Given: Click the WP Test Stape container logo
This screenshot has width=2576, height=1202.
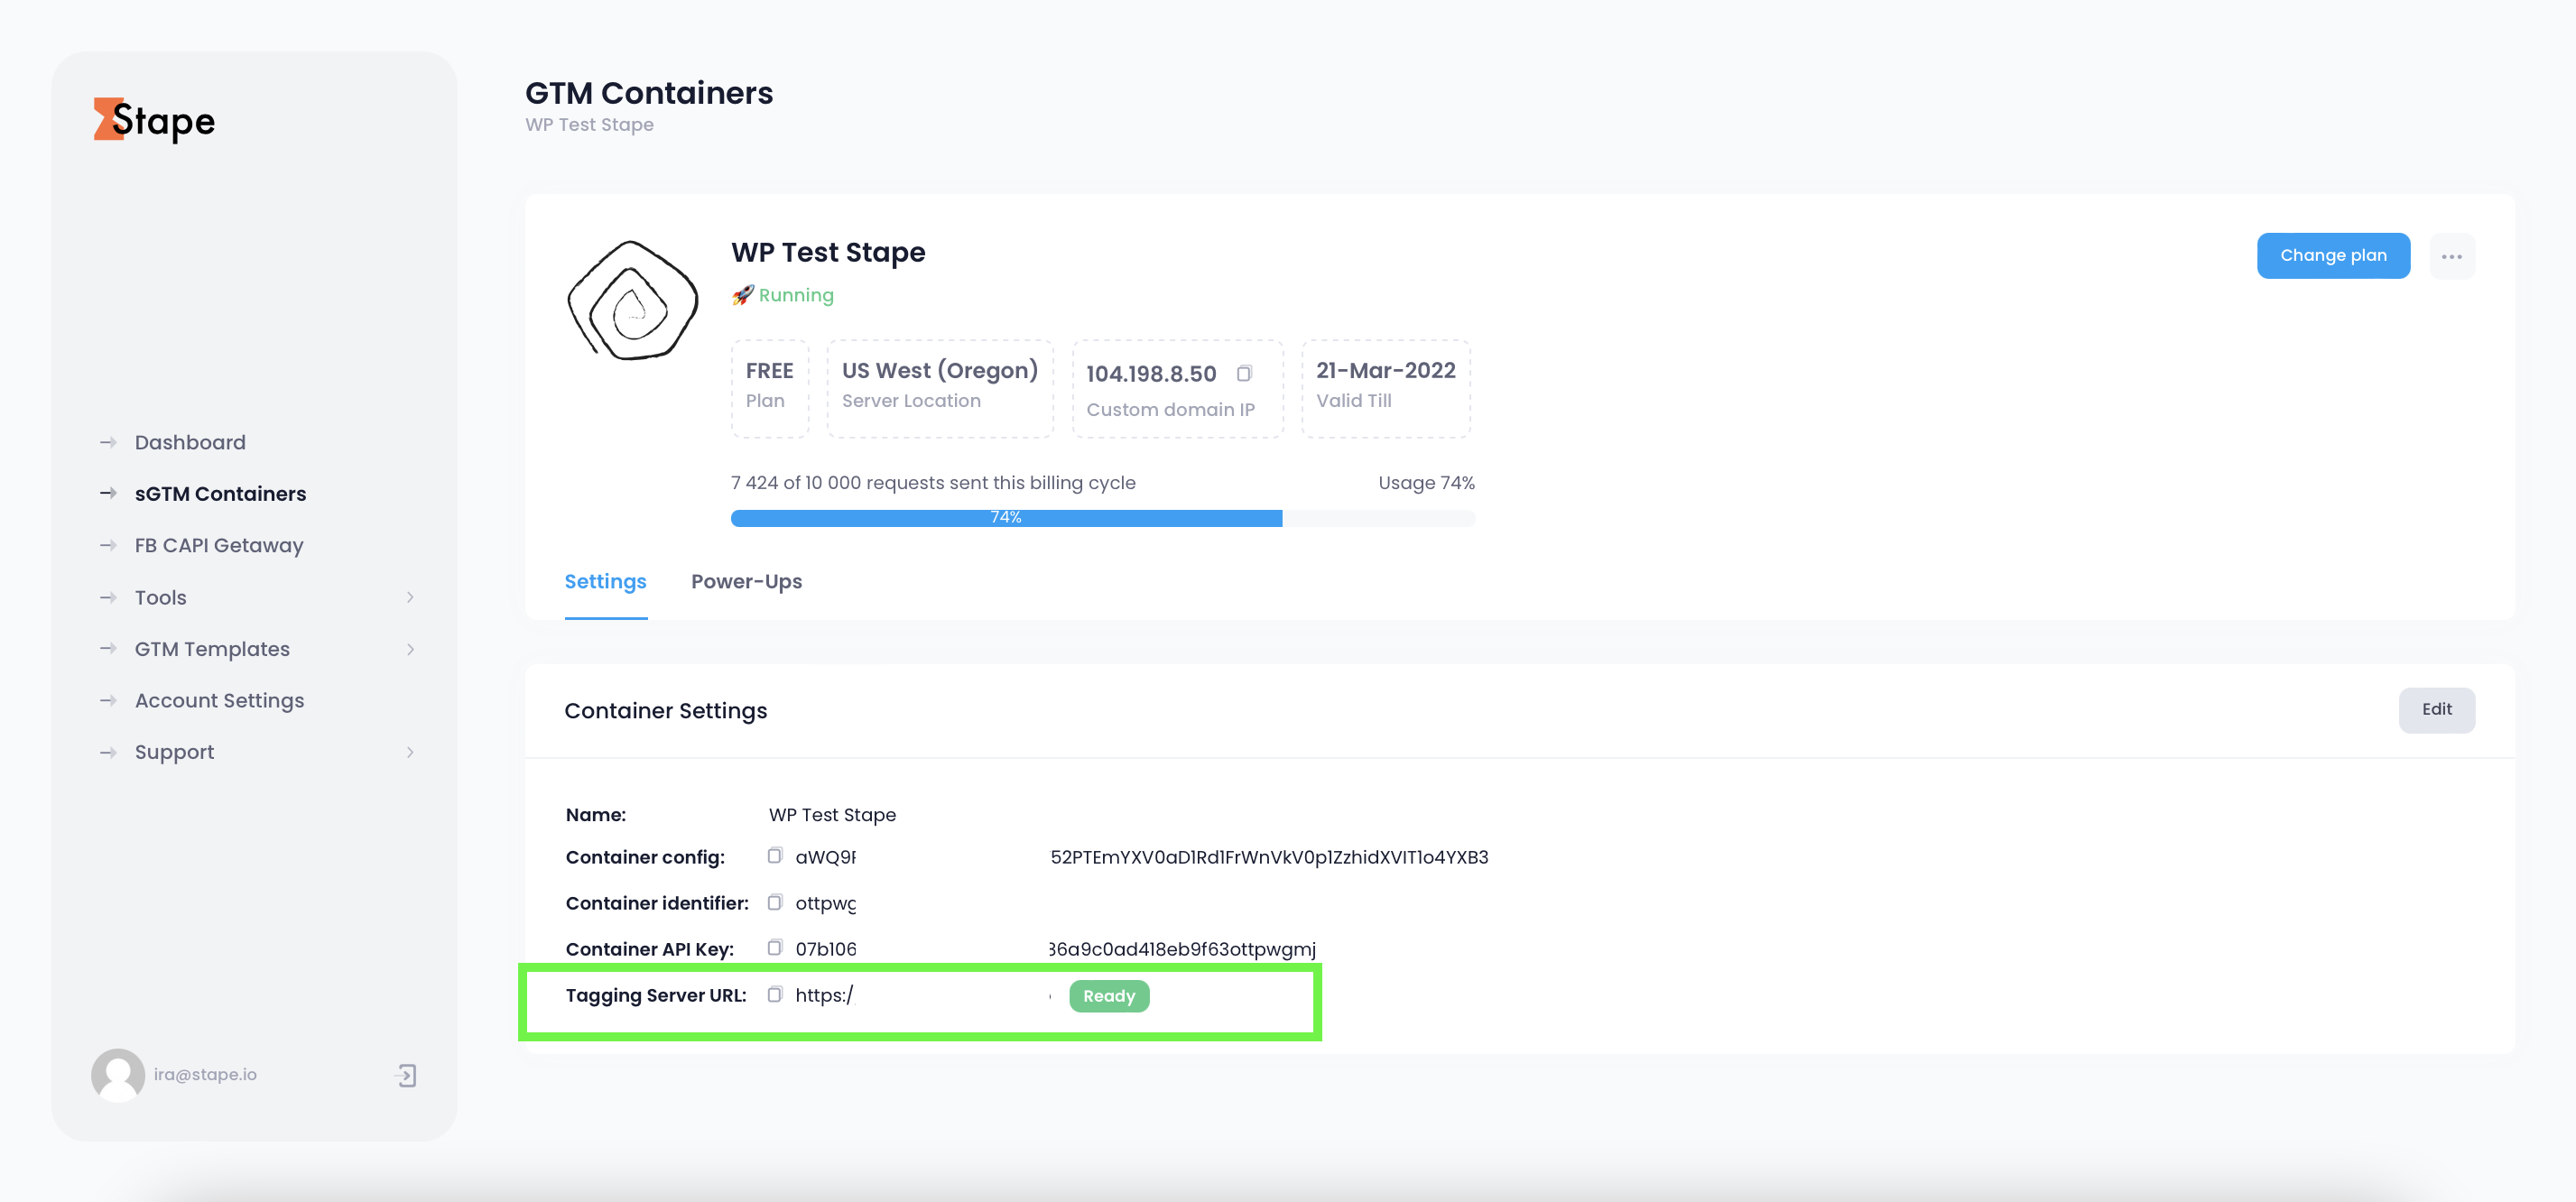Looking at the screenshot, I should coord(632,300).
